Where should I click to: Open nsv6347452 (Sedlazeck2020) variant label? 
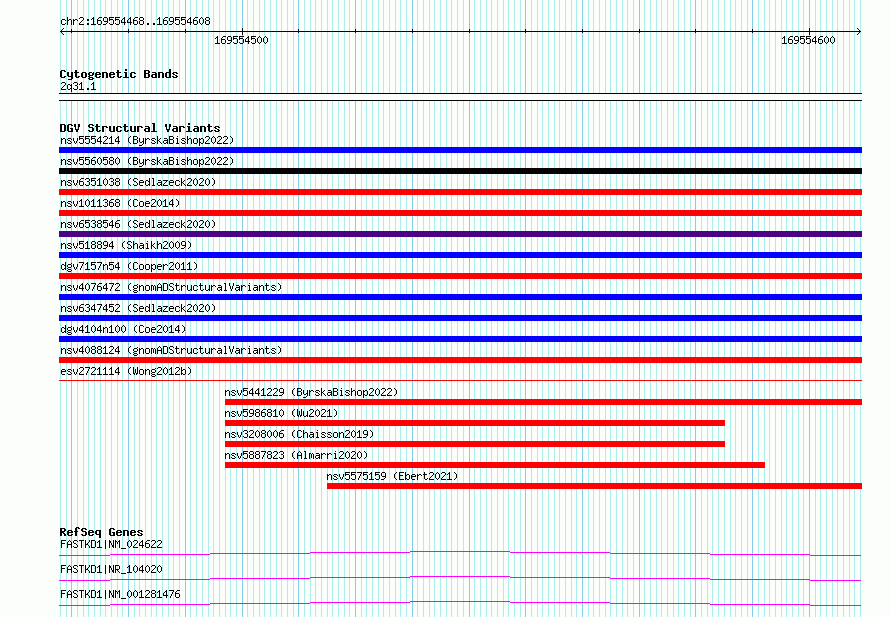[138, 308]
